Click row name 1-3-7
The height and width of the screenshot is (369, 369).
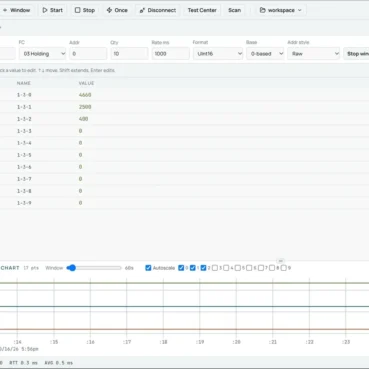(x=24, y=179)
